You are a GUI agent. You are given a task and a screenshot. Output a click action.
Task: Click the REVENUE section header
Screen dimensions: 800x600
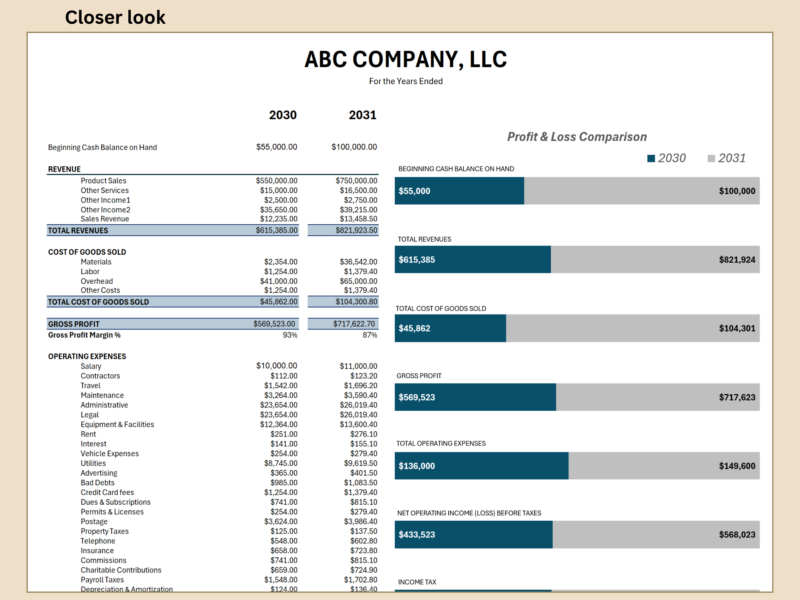click(64, 169)
